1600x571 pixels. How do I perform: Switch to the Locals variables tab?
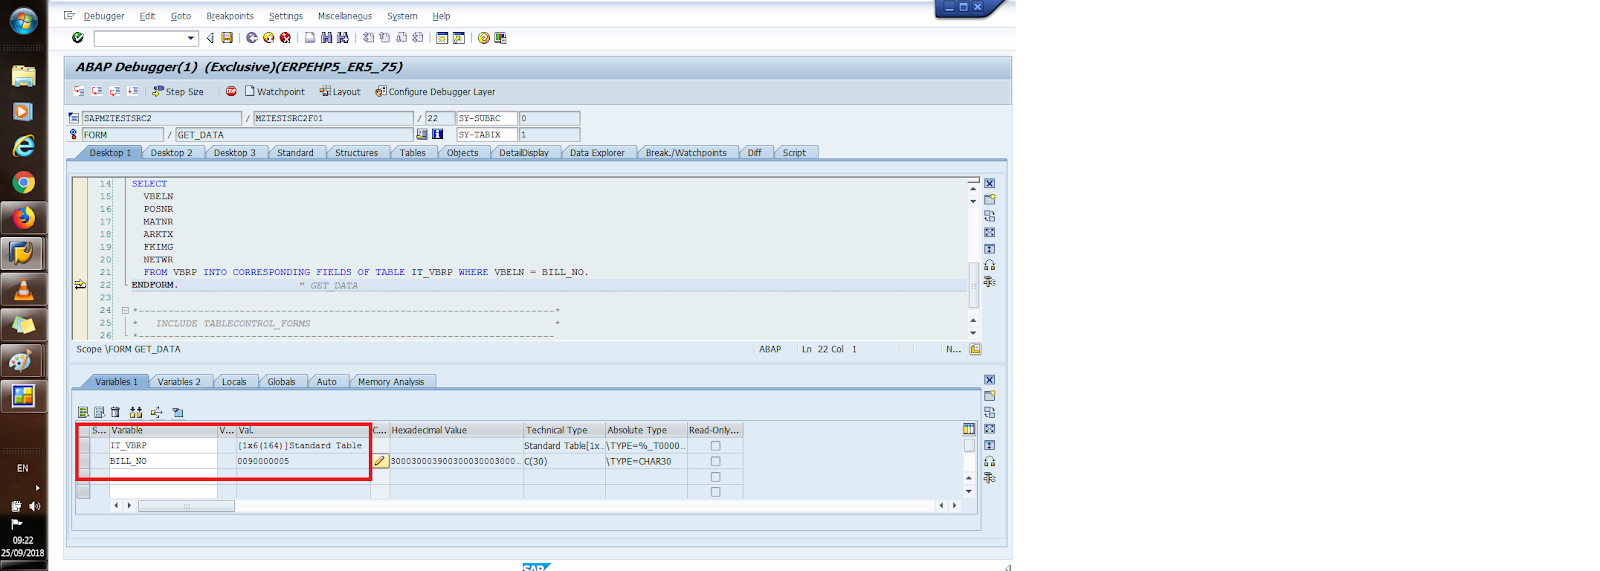[234, 382]
